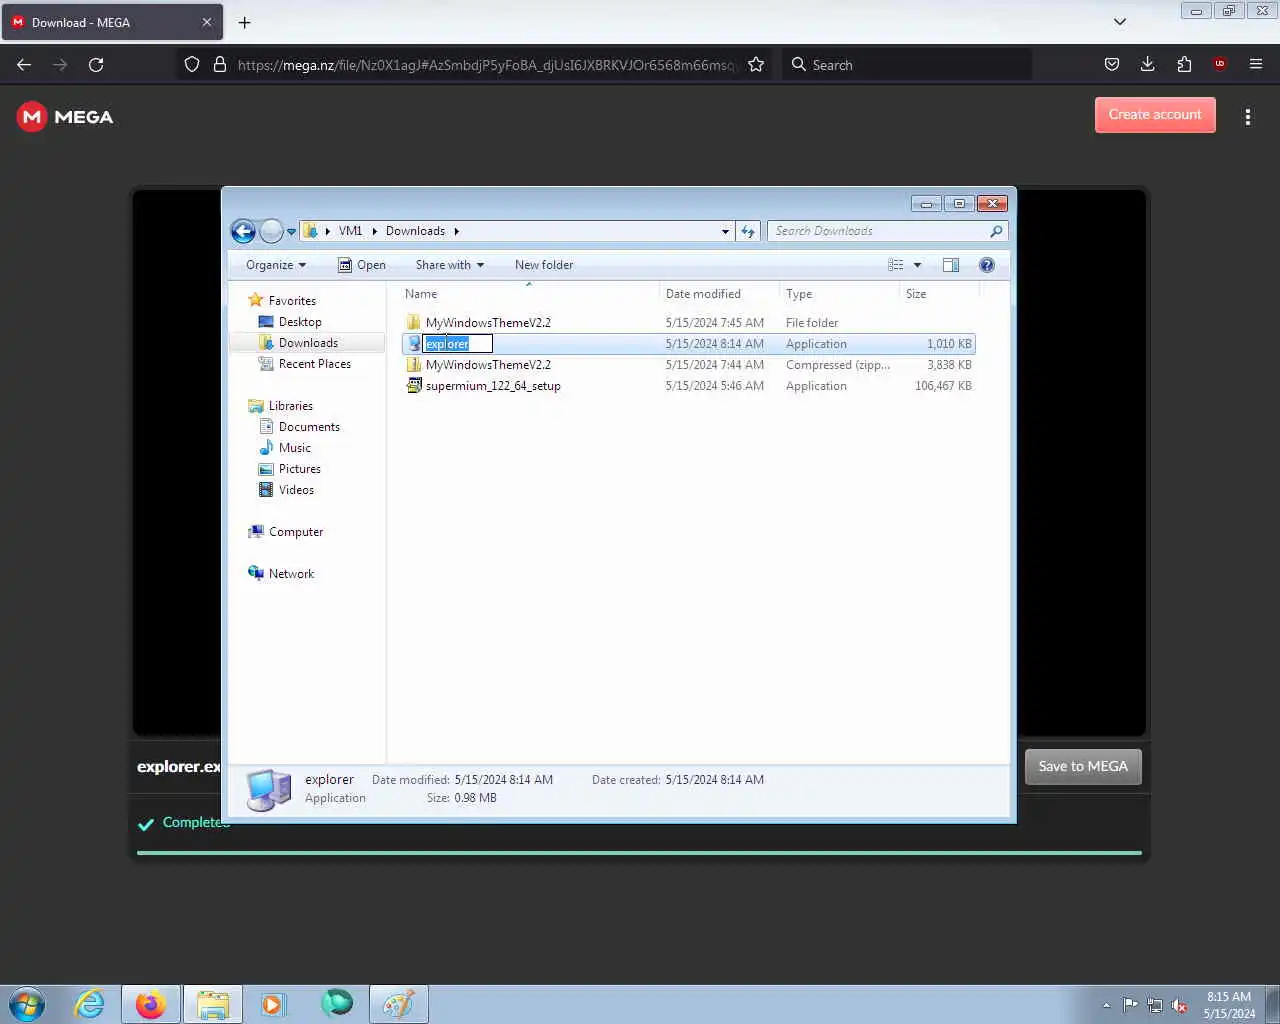Click the volume icon in system tray
The width and height of the screenshot is (1280, 1024).
tap(1180, 1005)
